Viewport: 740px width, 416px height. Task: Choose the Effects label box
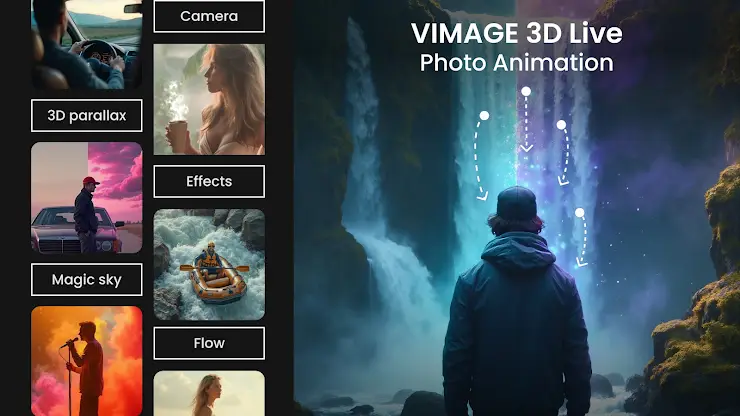(x=209, y=181)
